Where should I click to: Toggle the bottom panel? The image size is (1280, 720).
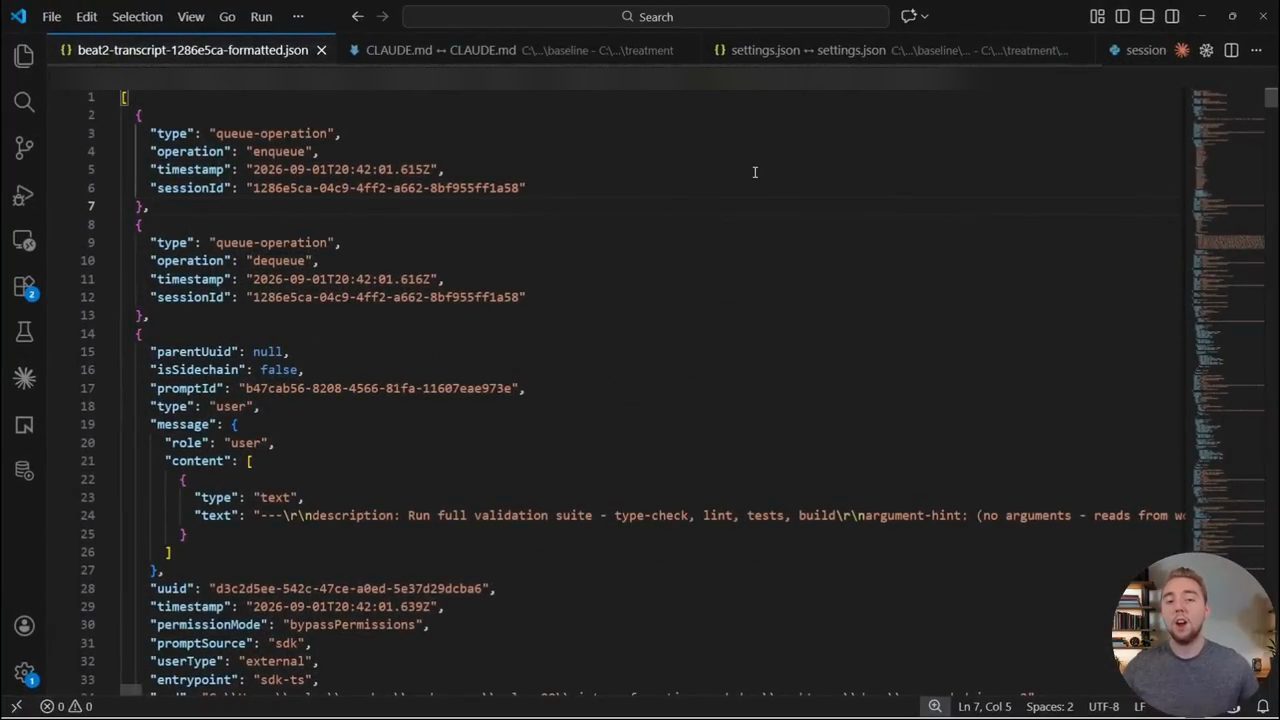coord(1147,16)
